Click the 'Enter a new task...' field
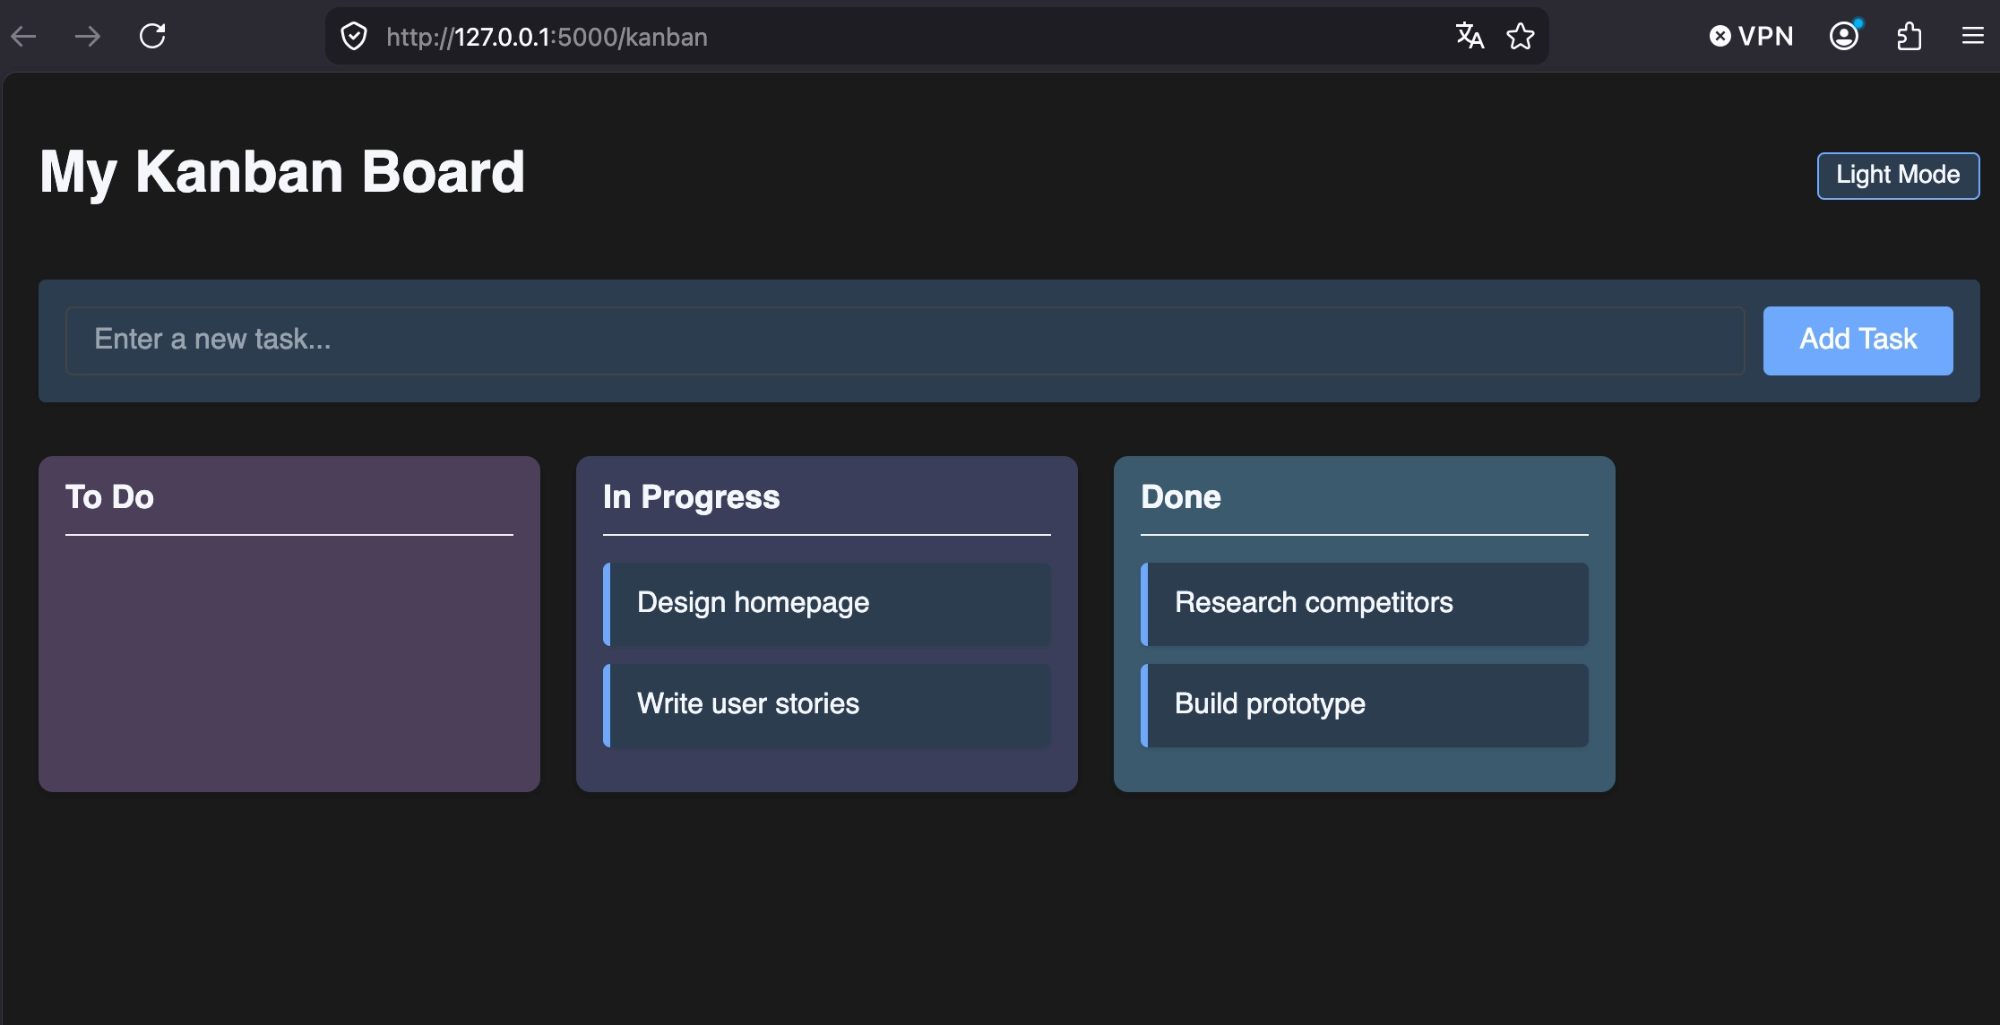The height and width of the screenshot is (1025, 2000). (x=905, y=340)
